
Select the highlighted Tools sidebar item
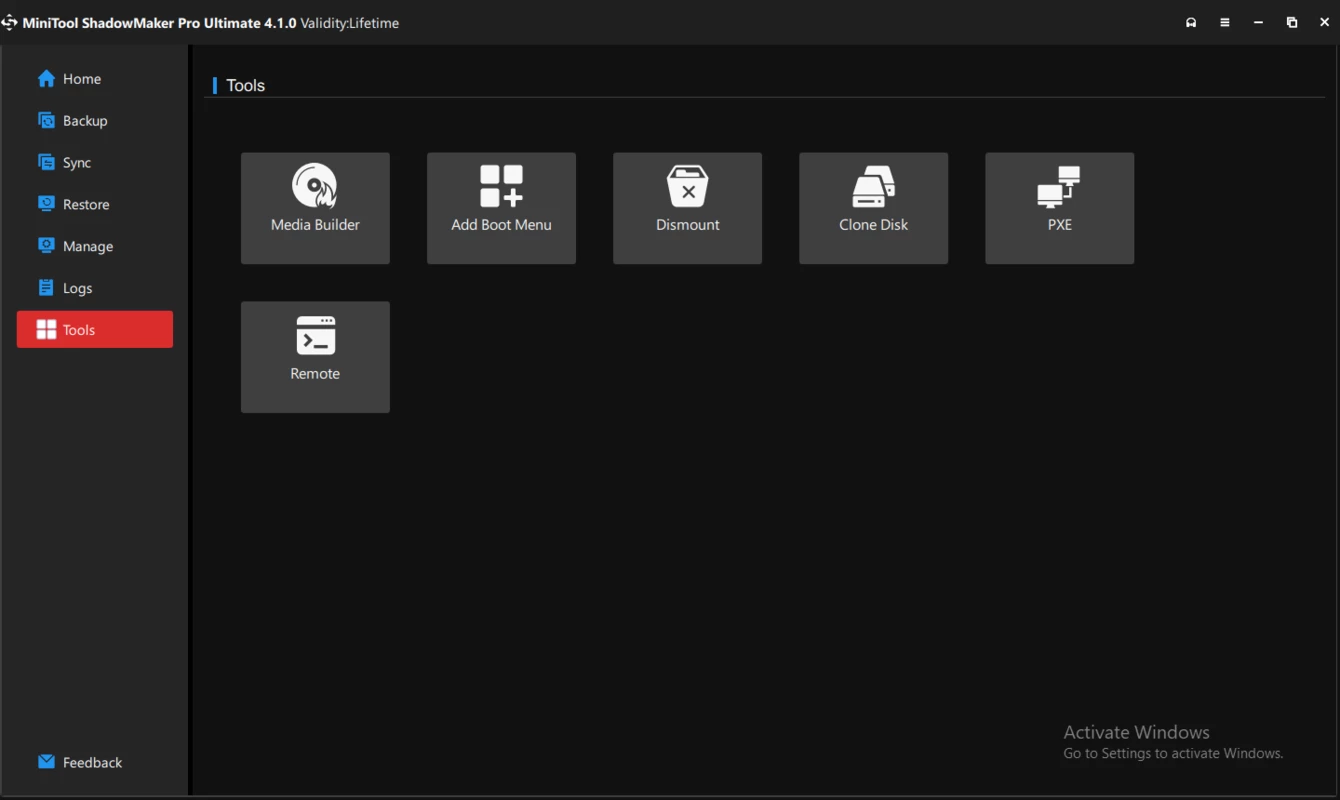pos(95,330)
